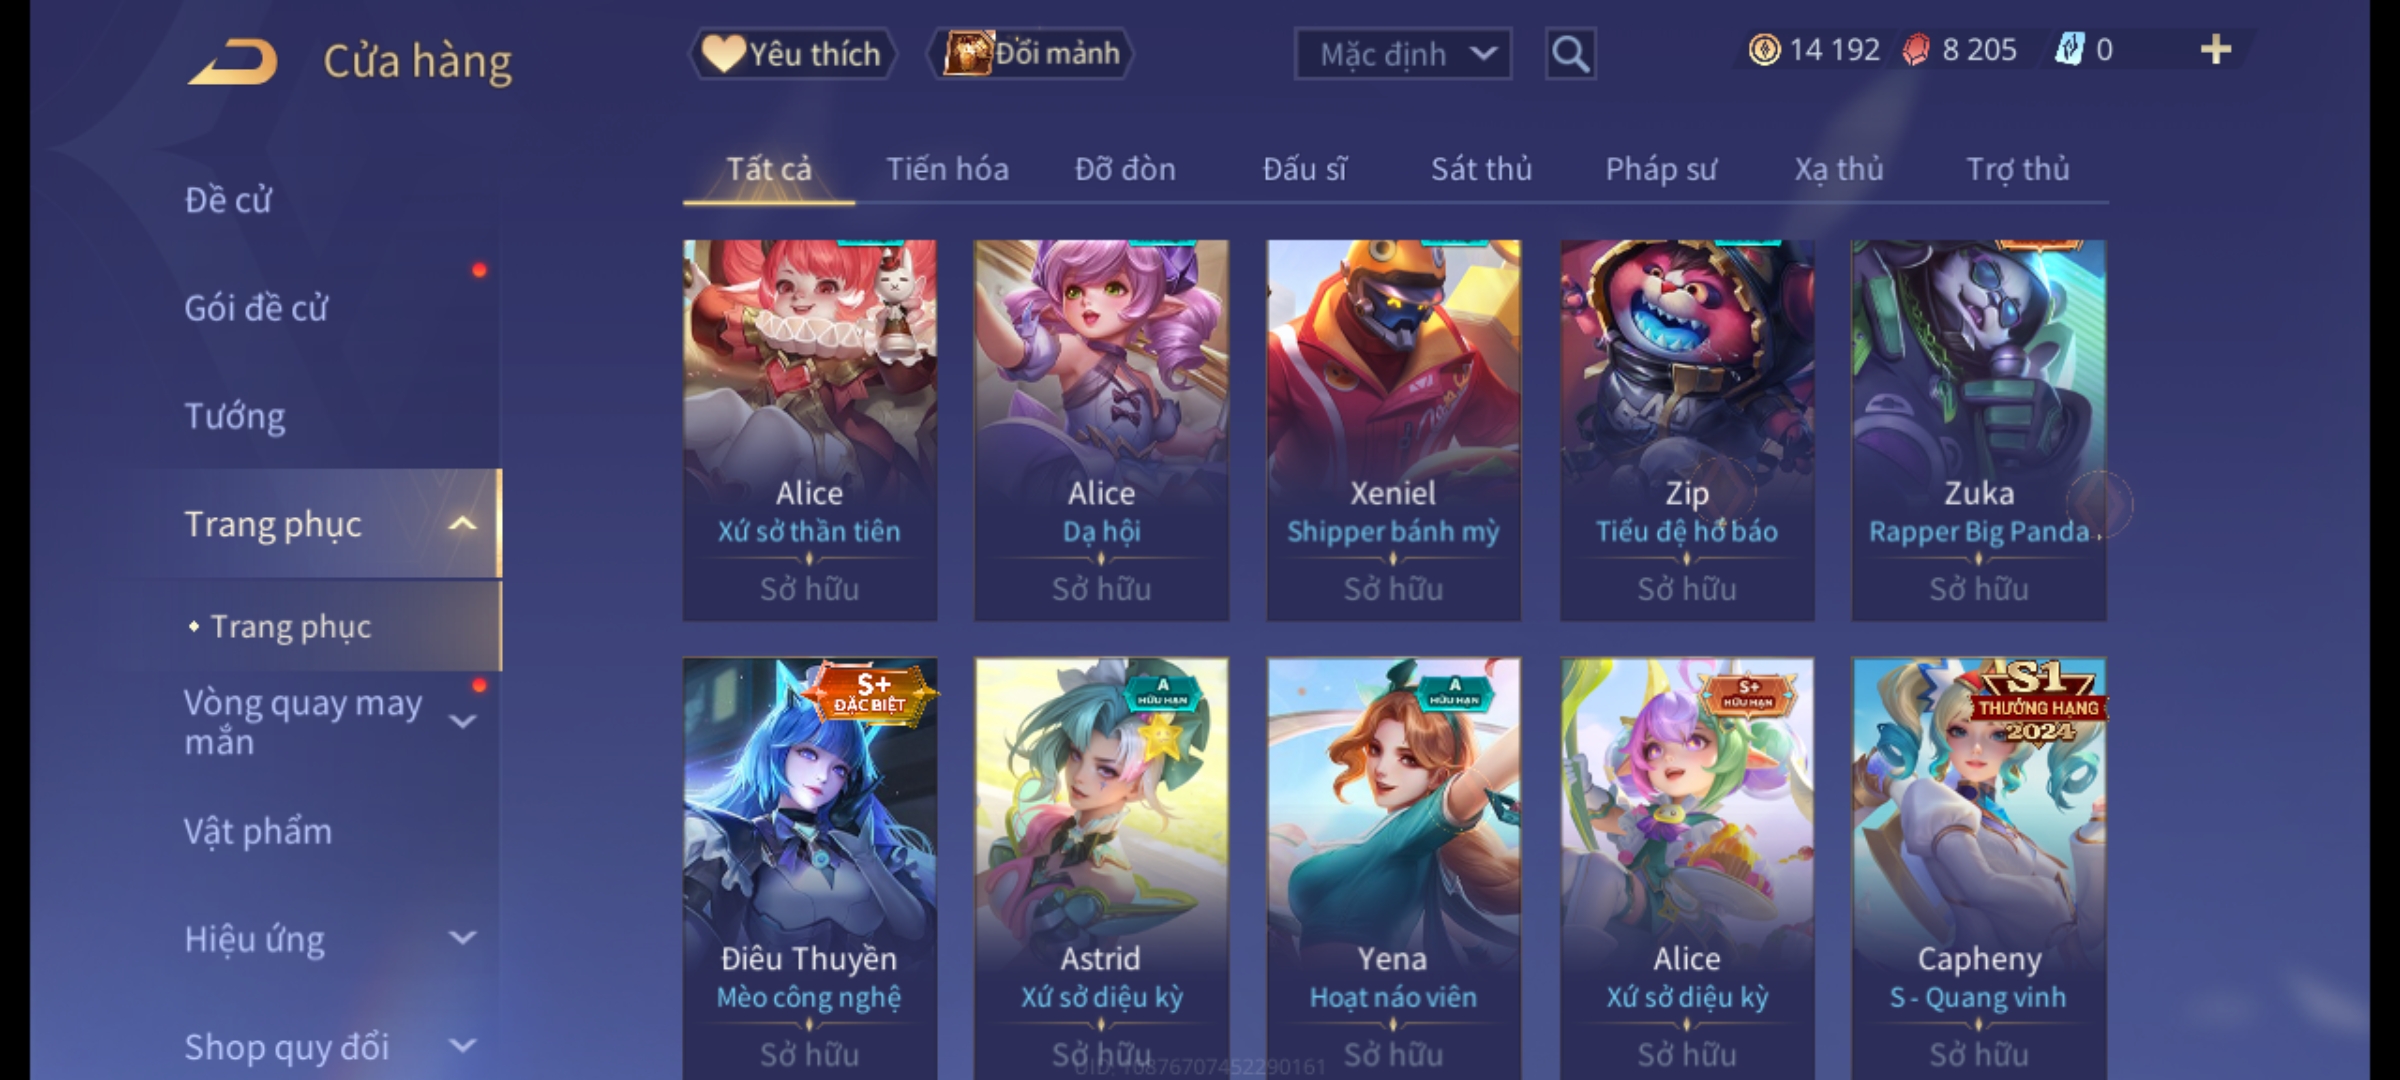Viewport: 2400px width, 1080px height.
Task: Switch to the Sát thủ tab
Action: click(1481, 169)
